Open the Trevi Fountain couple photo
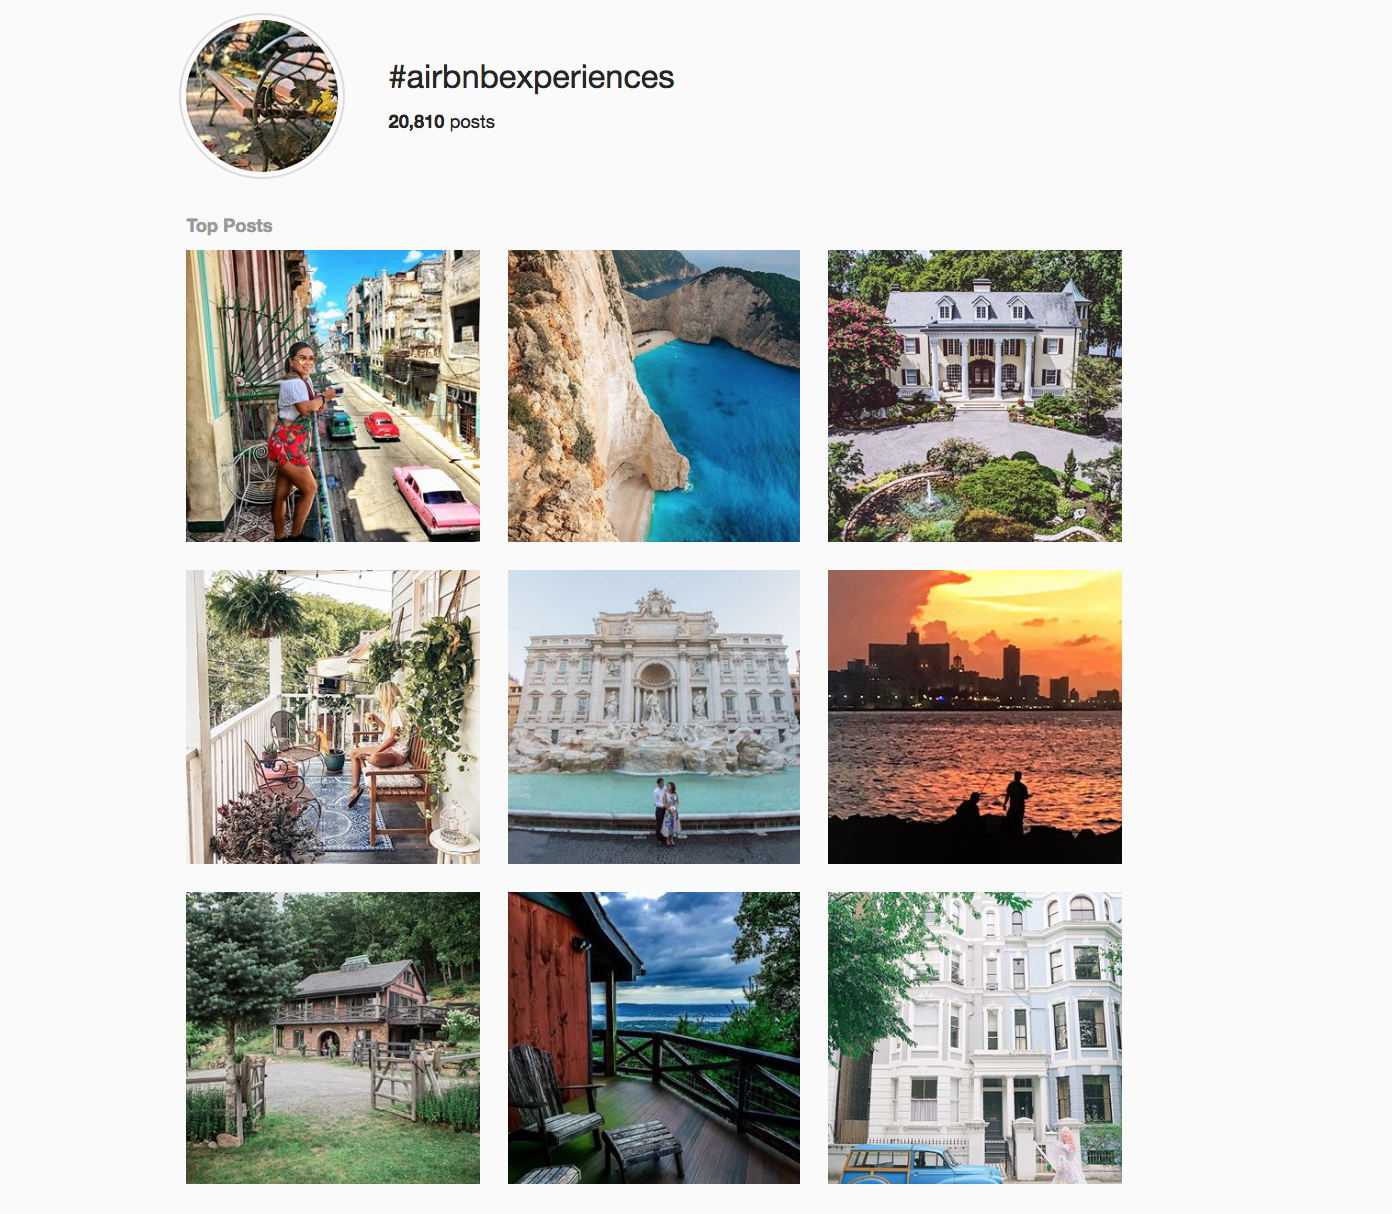Viewport: 1392px width, 1214px height. point(654,717)
